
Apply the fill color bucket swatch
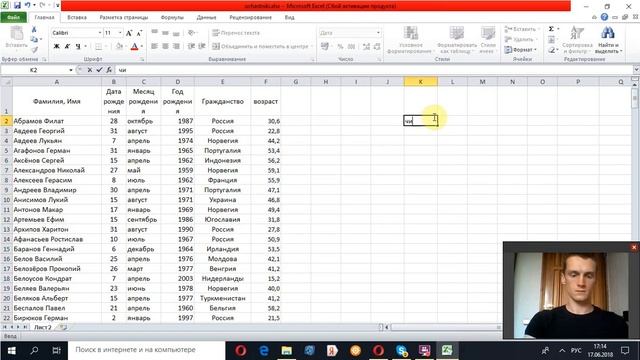[119, 47]
